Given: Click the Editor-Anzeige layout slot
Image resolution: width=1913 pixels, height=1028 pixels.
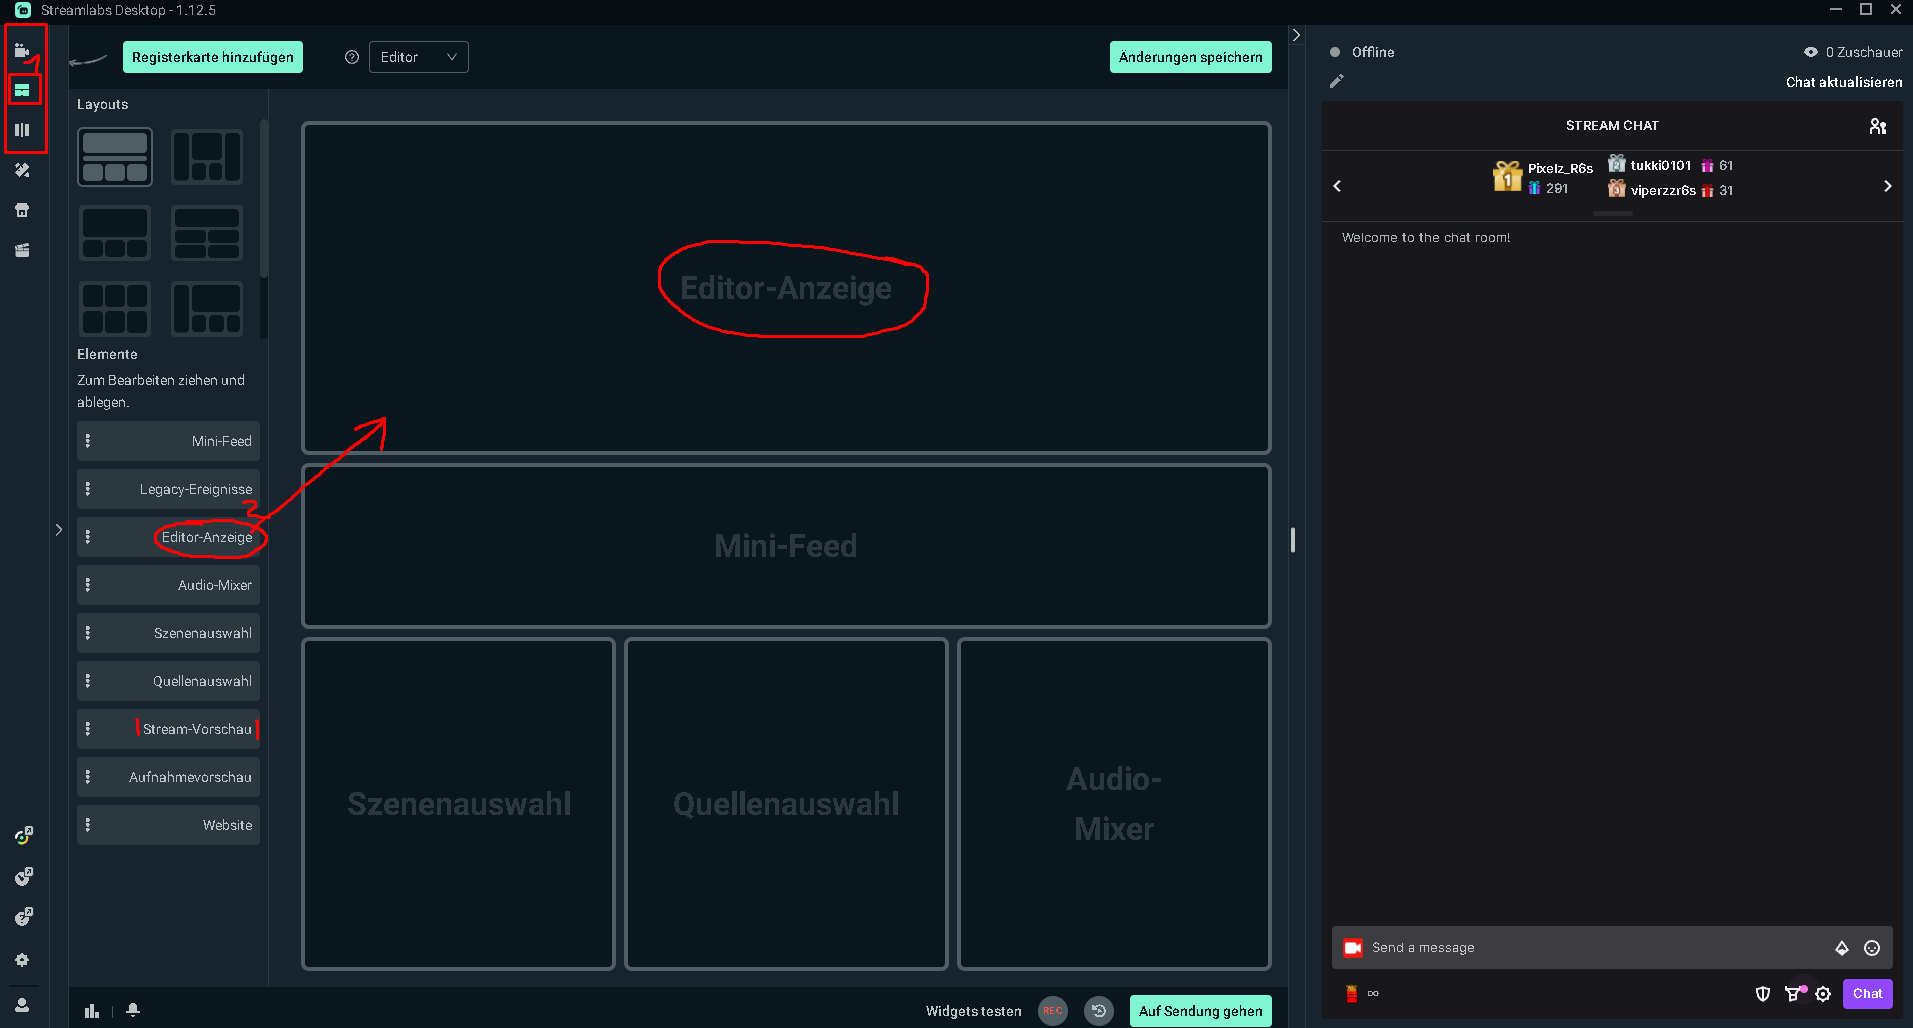Looking at the screenshot, I should (786, 288).
